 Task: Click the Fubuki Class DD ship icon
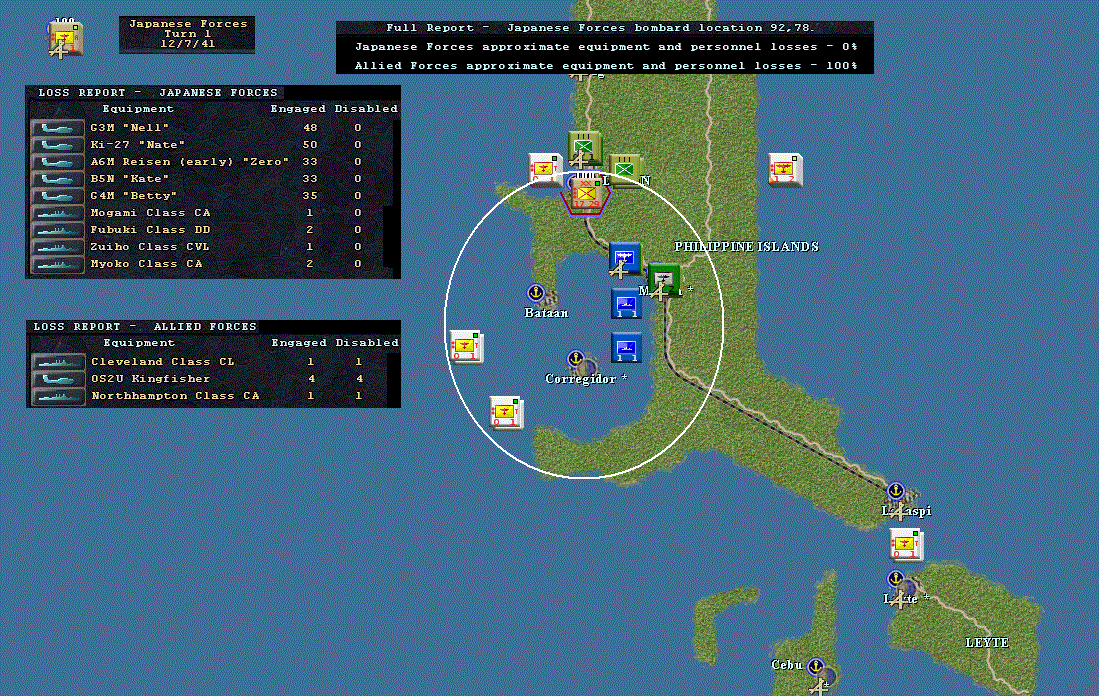(x=57, y=230)
